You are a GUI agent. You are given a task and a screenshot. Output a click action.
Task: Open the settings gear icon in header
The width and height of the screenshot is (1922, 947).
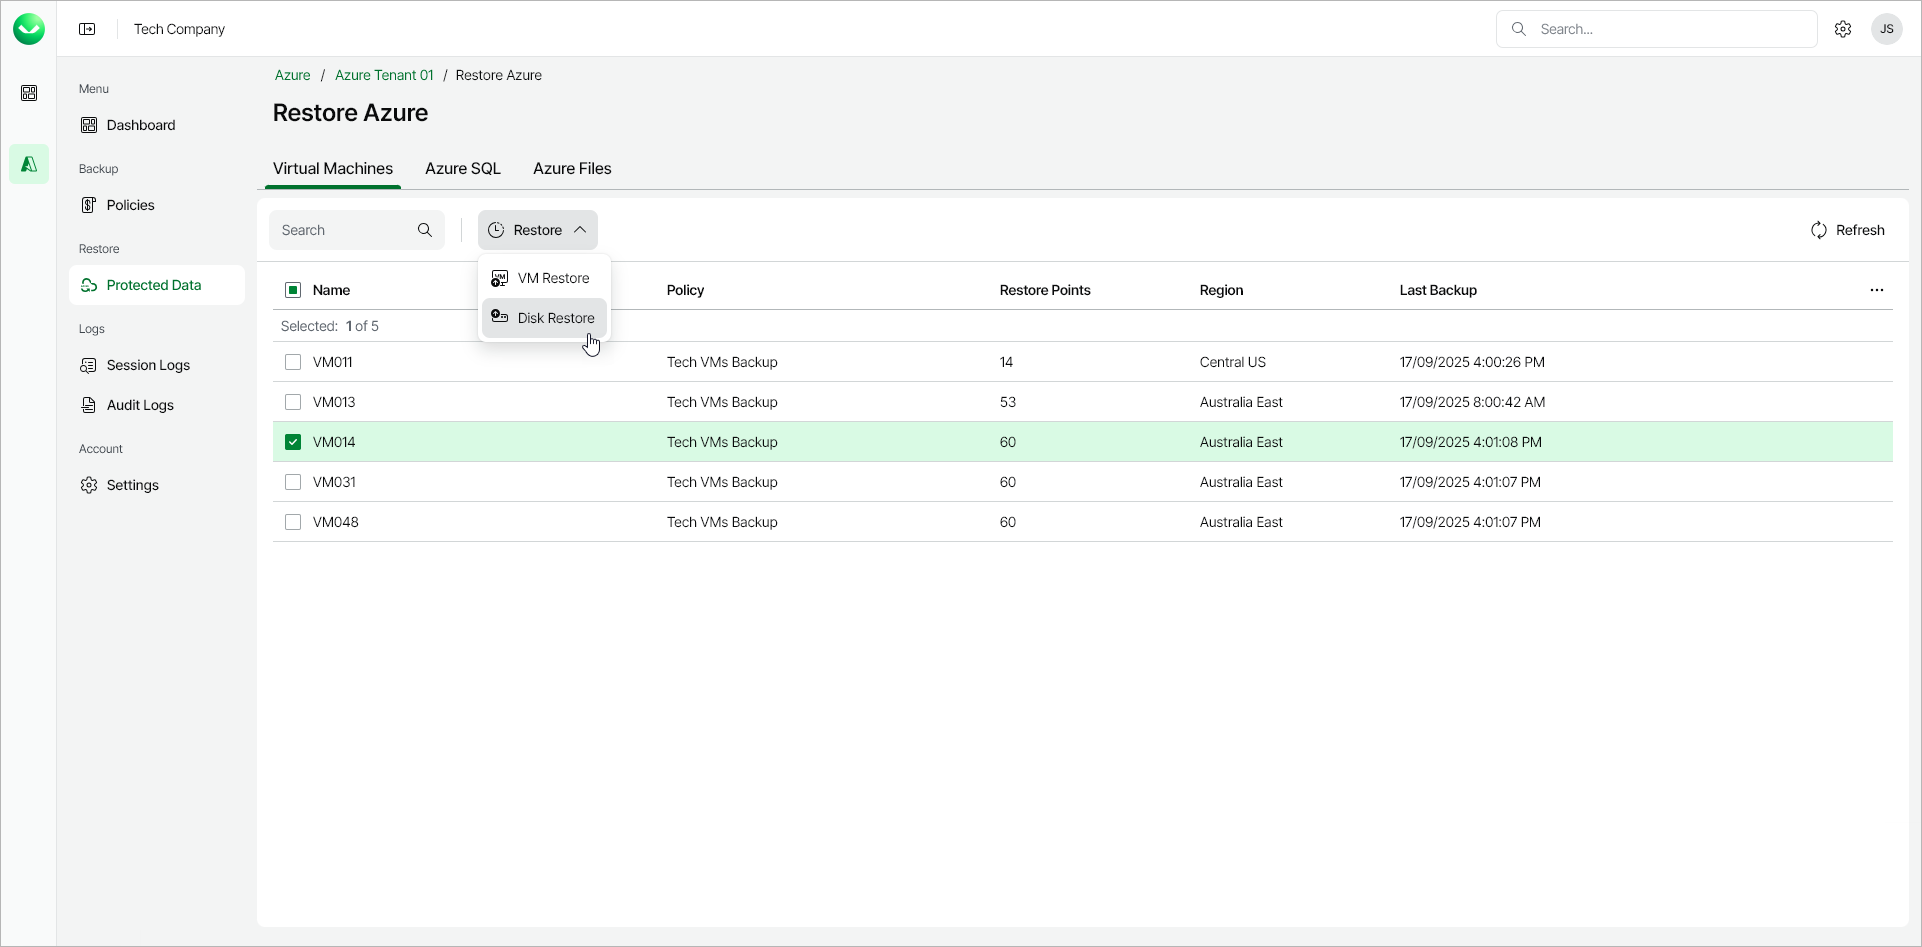[x=1843, y=29]
